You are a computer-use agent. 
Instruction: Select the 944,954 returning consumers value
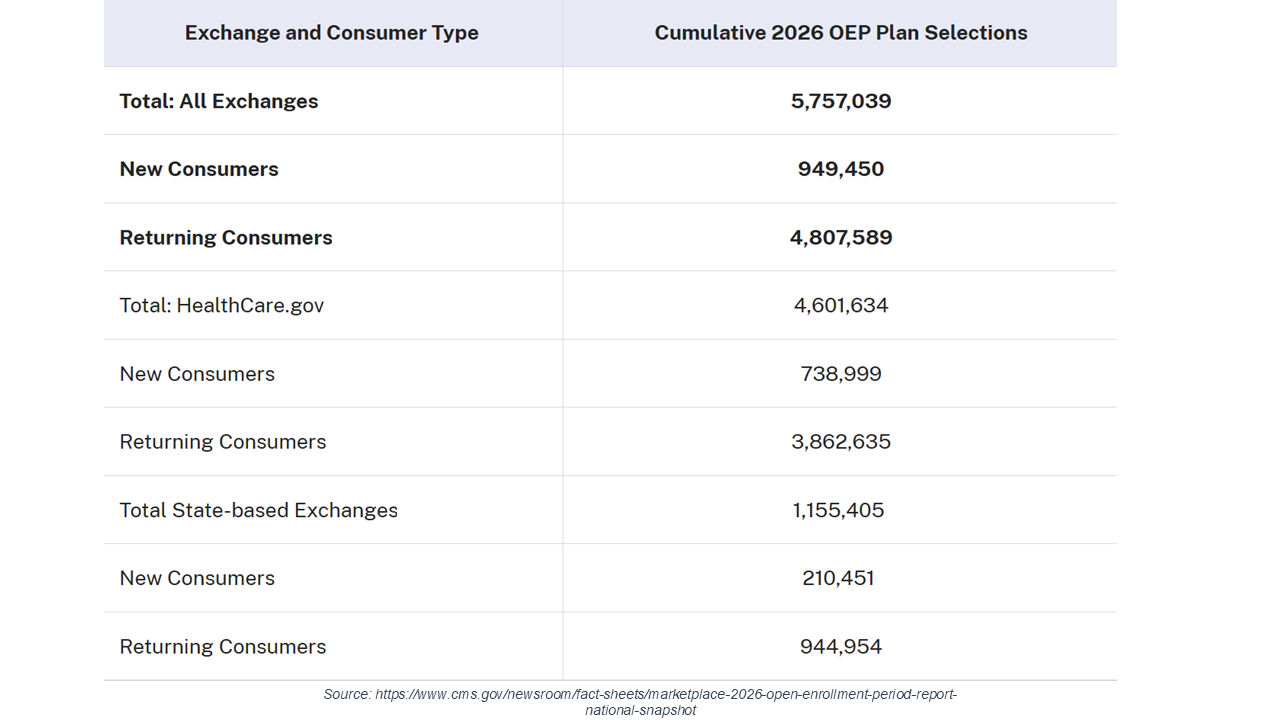[841, 647]
